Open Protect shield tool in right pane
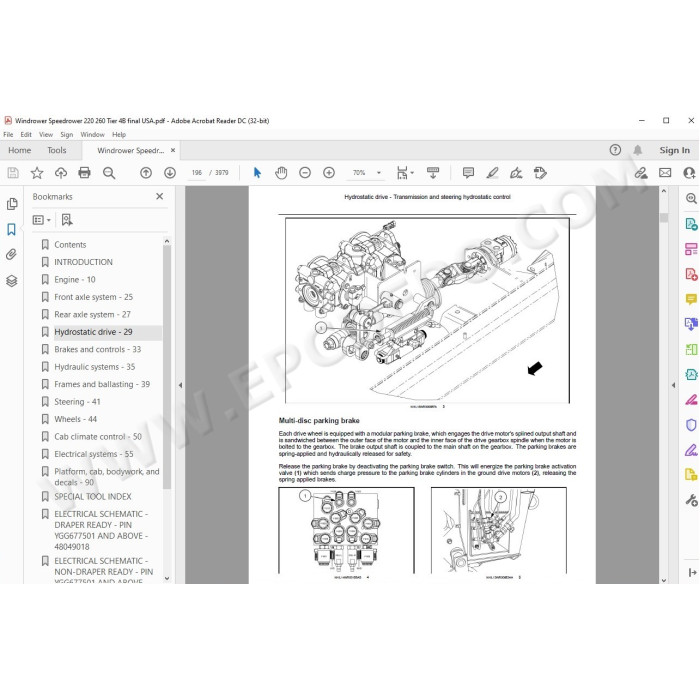Viewport: 700px width, 700px height. pyautogui.click(x=691, y=425)
